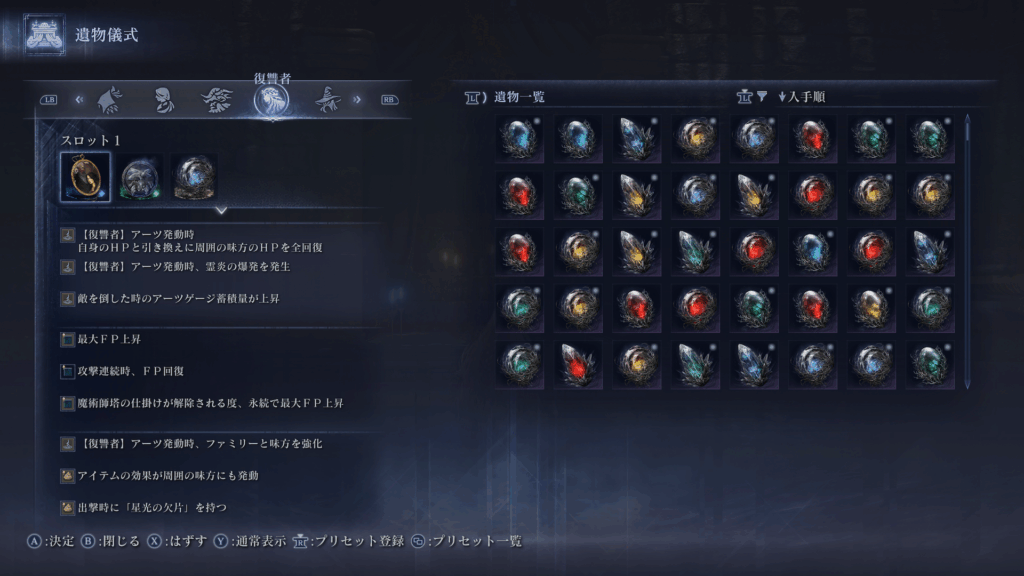Click the relic list vertical scrollbar
Viewport: 1024px width, 576px height.
(967, 251)
